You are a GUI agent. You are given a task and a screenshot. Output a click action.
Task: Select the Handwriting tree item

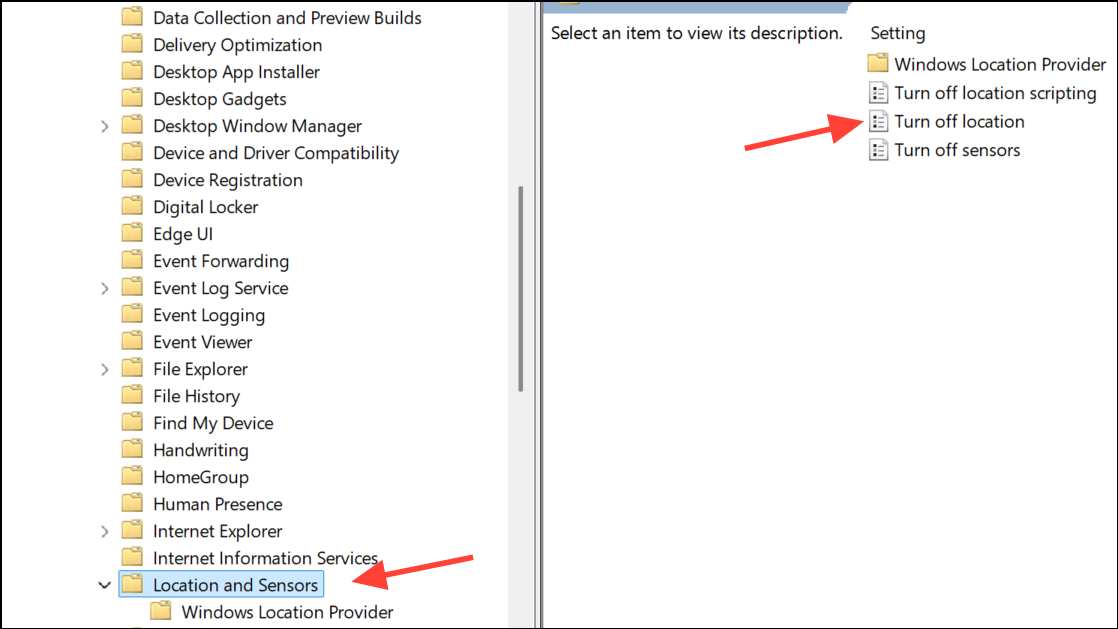[200, 450]
